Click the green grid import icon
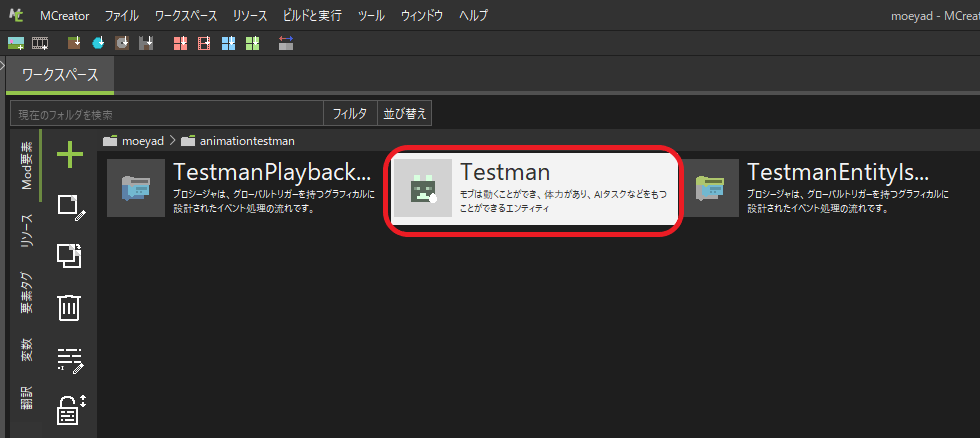This screenshot has height=438, width=980. (252, 43)
